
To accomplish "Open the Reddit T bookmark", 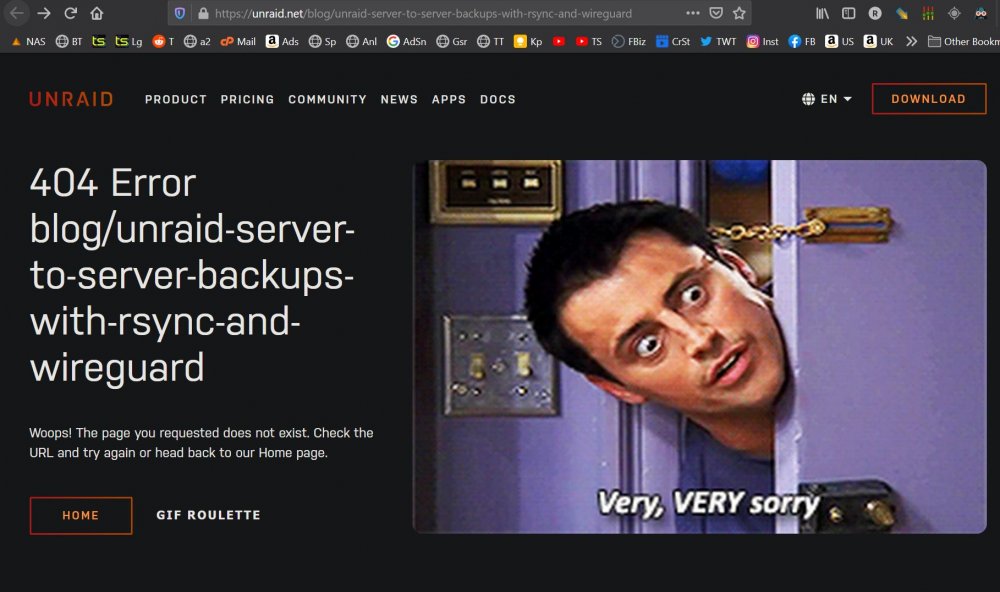I will pos(163,41).
